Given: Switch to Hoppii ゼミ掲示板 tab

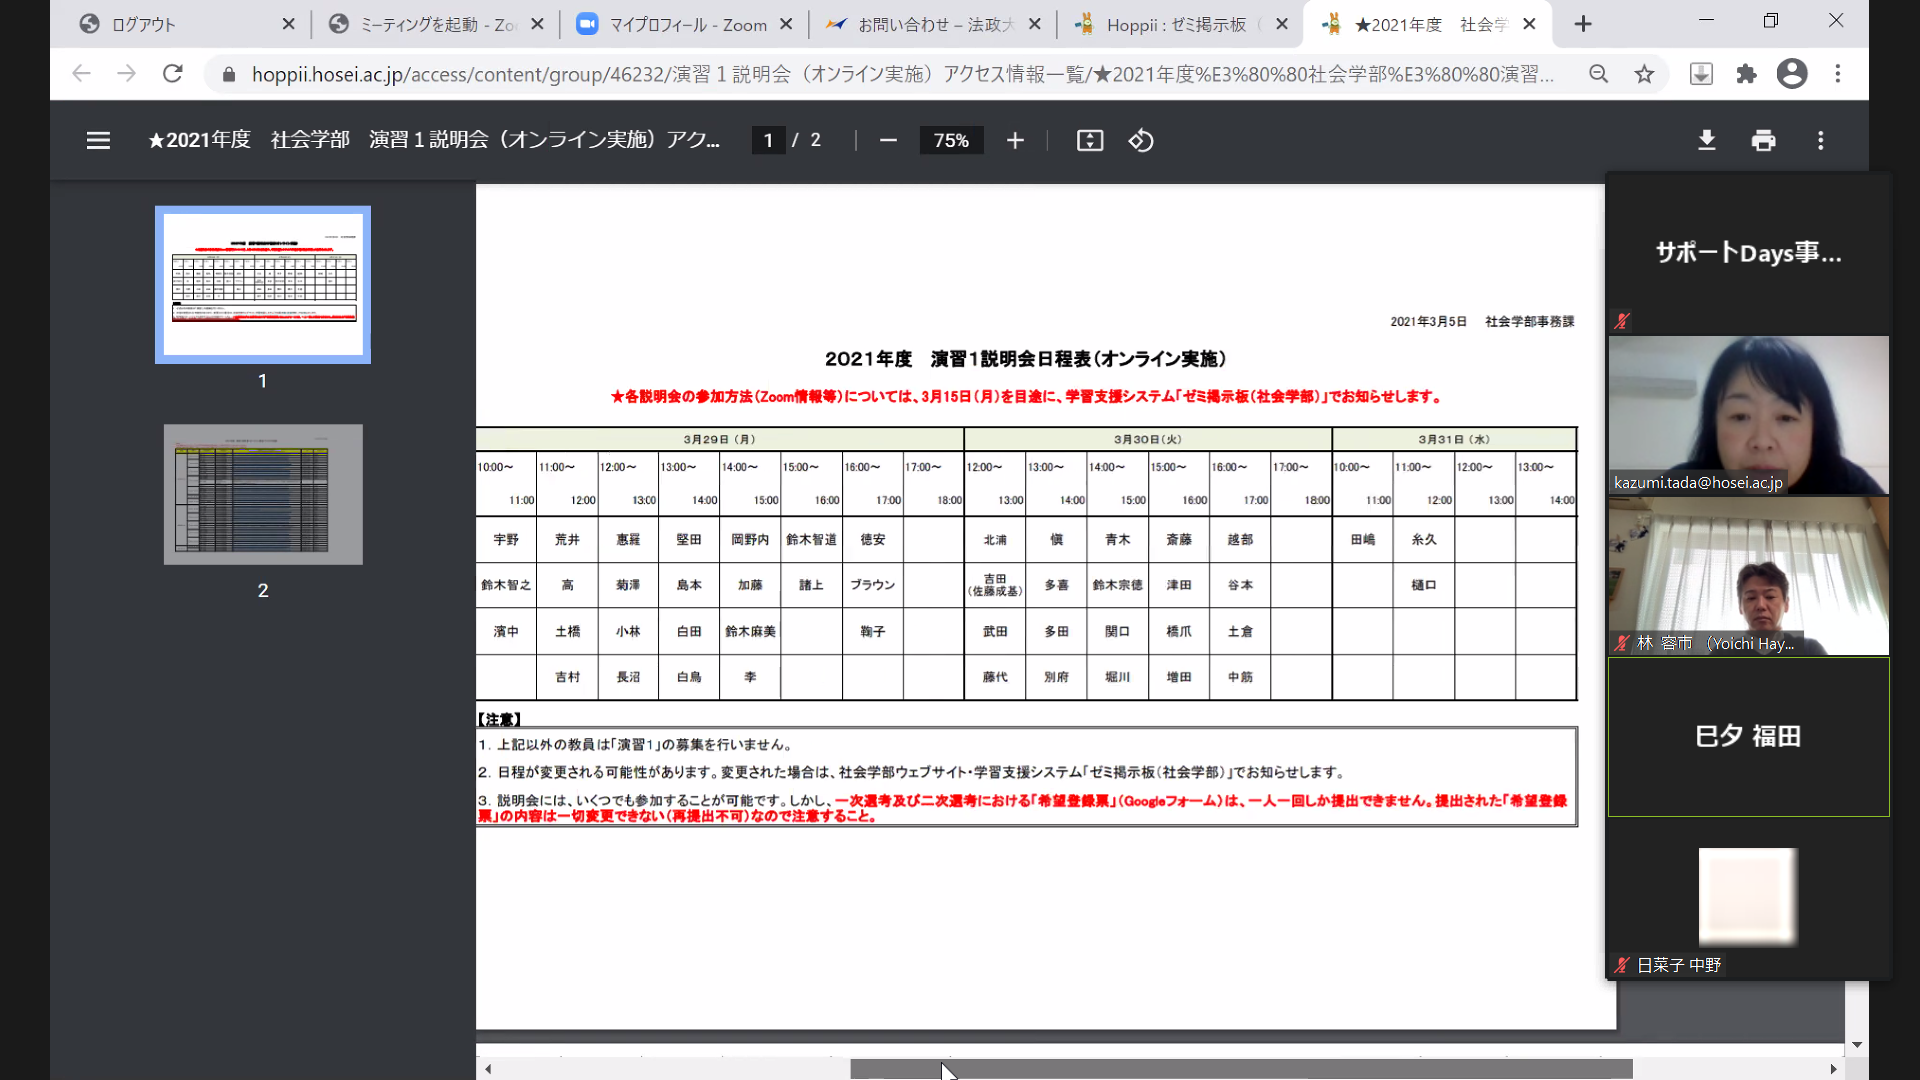Looking at the screenshot, I should 1180,24.
